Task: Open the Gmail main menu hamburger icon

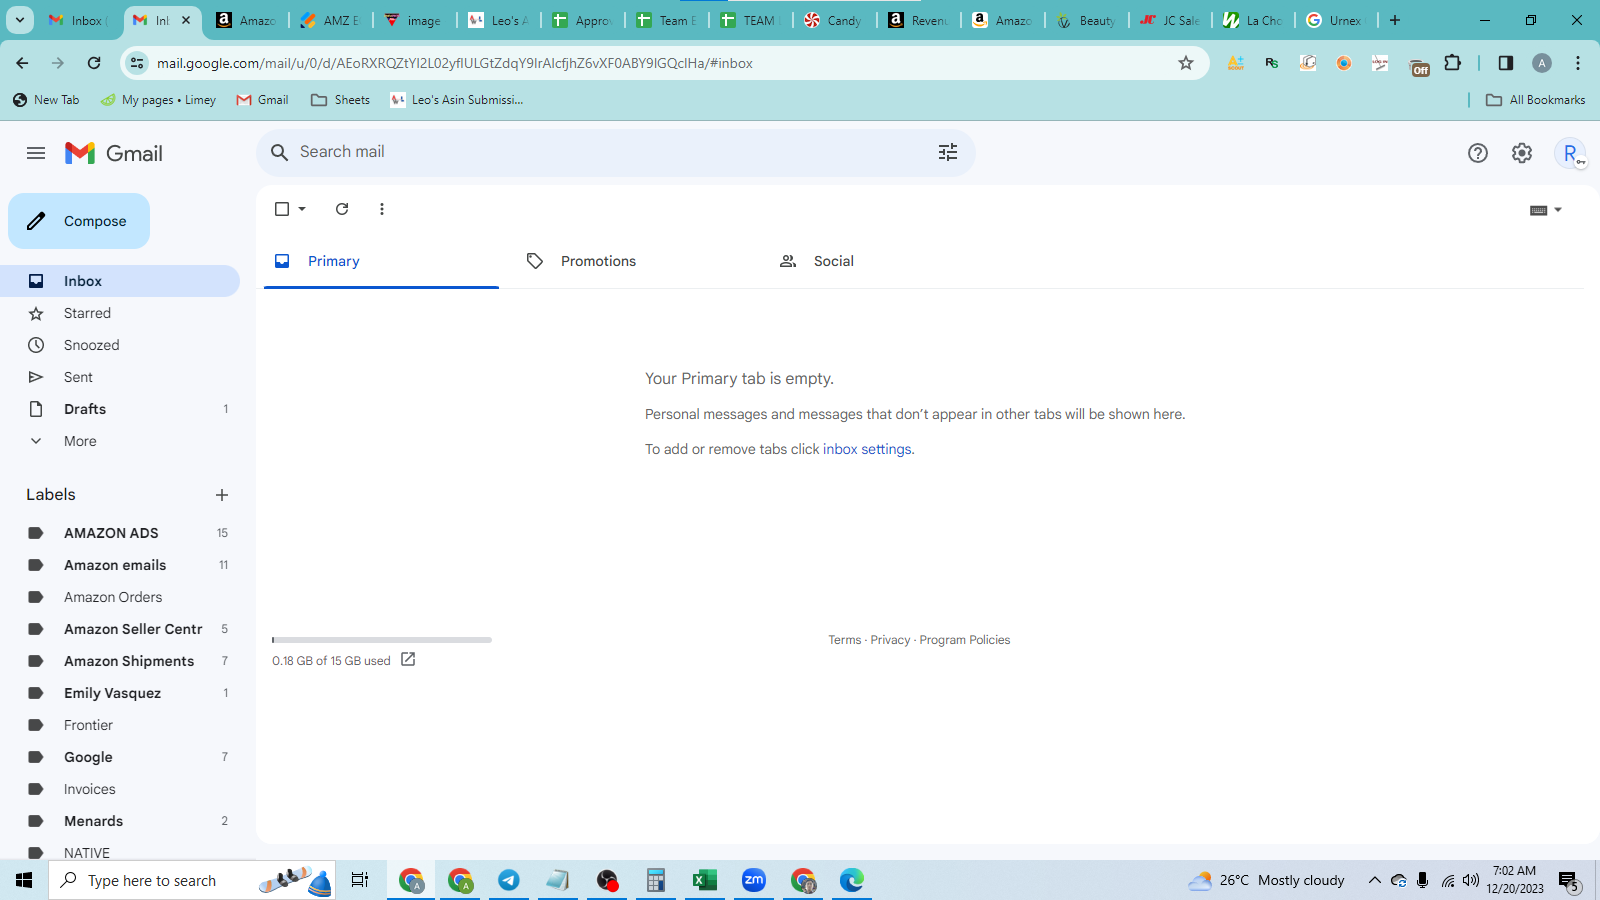Action: 36,153
